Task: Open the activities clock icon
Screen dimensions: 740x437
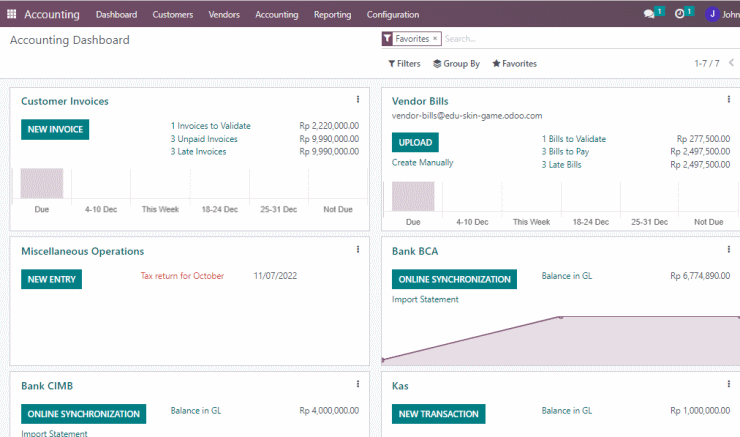Action: pos(679,14)
